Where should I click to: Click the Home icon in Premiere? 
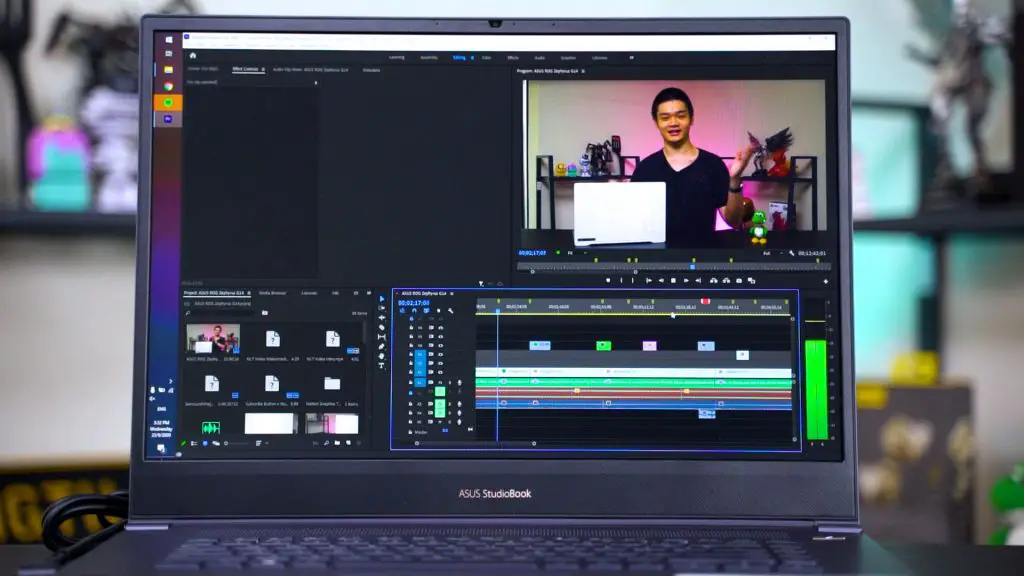coord(193,56)
